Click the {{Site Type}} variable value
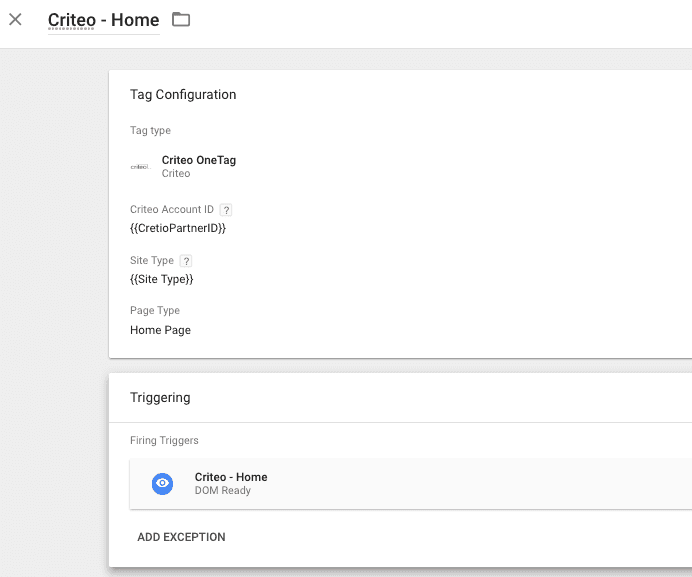Screen dimensions: 692x577 click(162, 279)
